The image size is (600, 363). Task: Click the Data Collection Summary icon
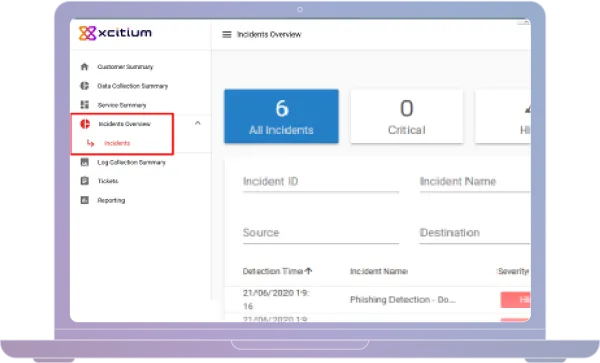click(85, 86)
